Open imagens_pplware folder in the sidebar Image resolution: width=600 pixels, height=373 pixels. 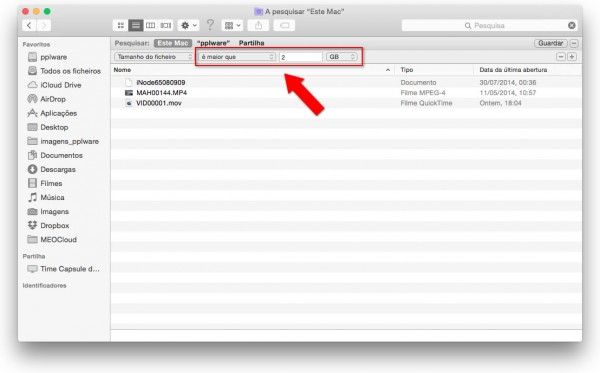point(69,142)
